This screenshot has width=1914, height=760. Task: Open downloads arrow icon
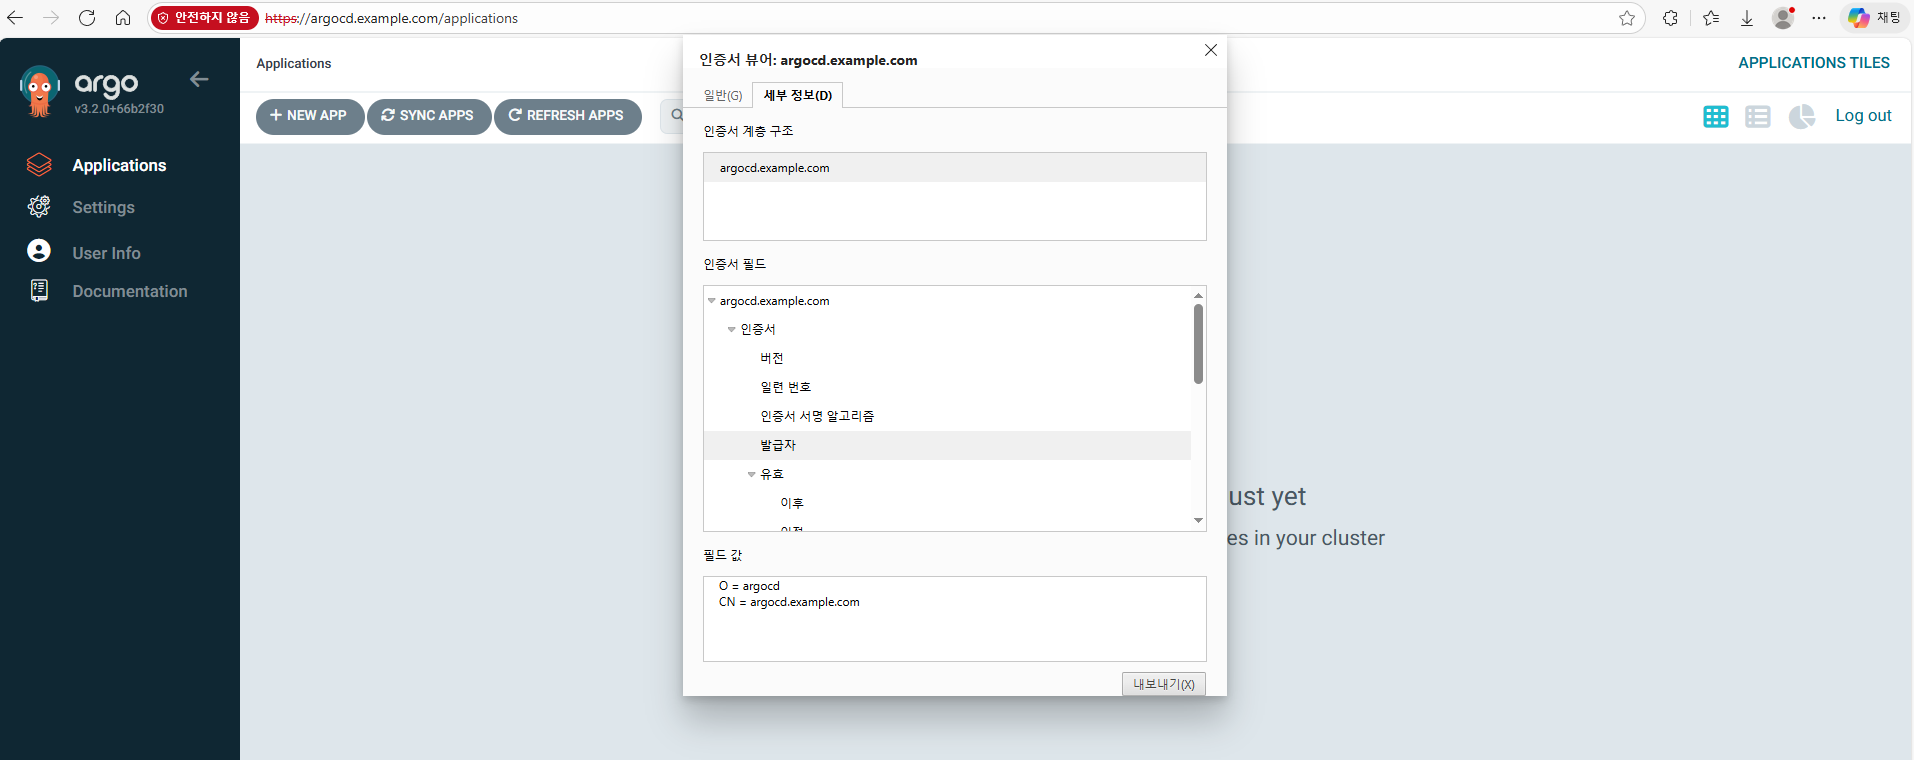coord(1747,18)
